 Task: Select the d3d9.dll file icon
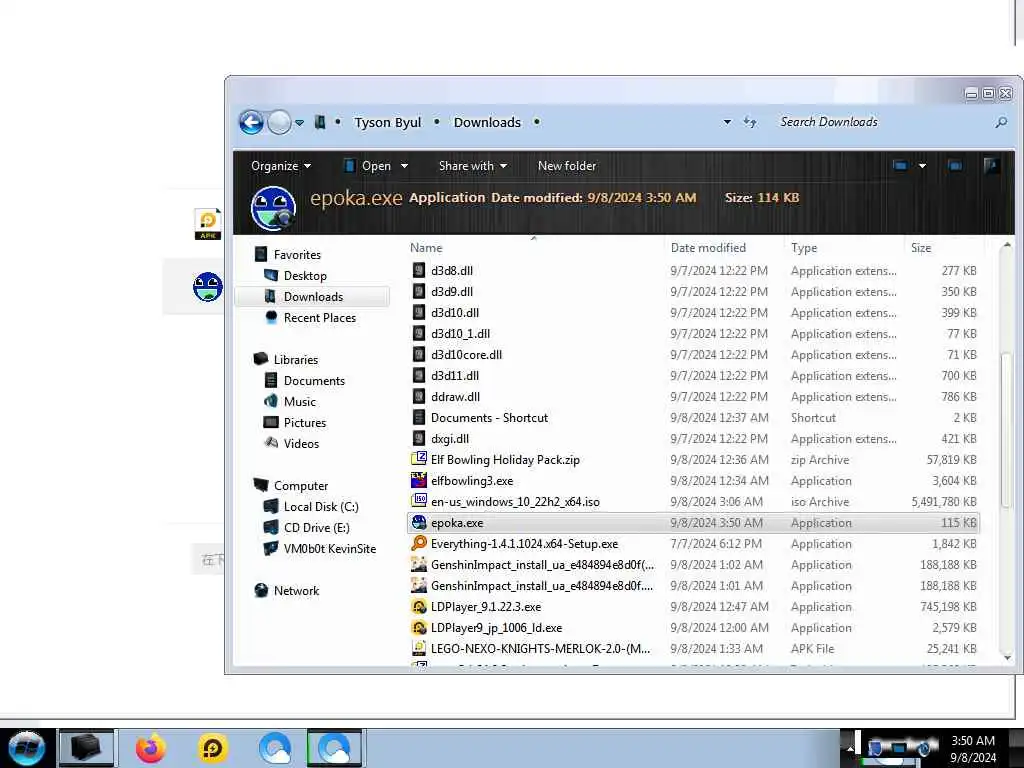tap(419, 291)
